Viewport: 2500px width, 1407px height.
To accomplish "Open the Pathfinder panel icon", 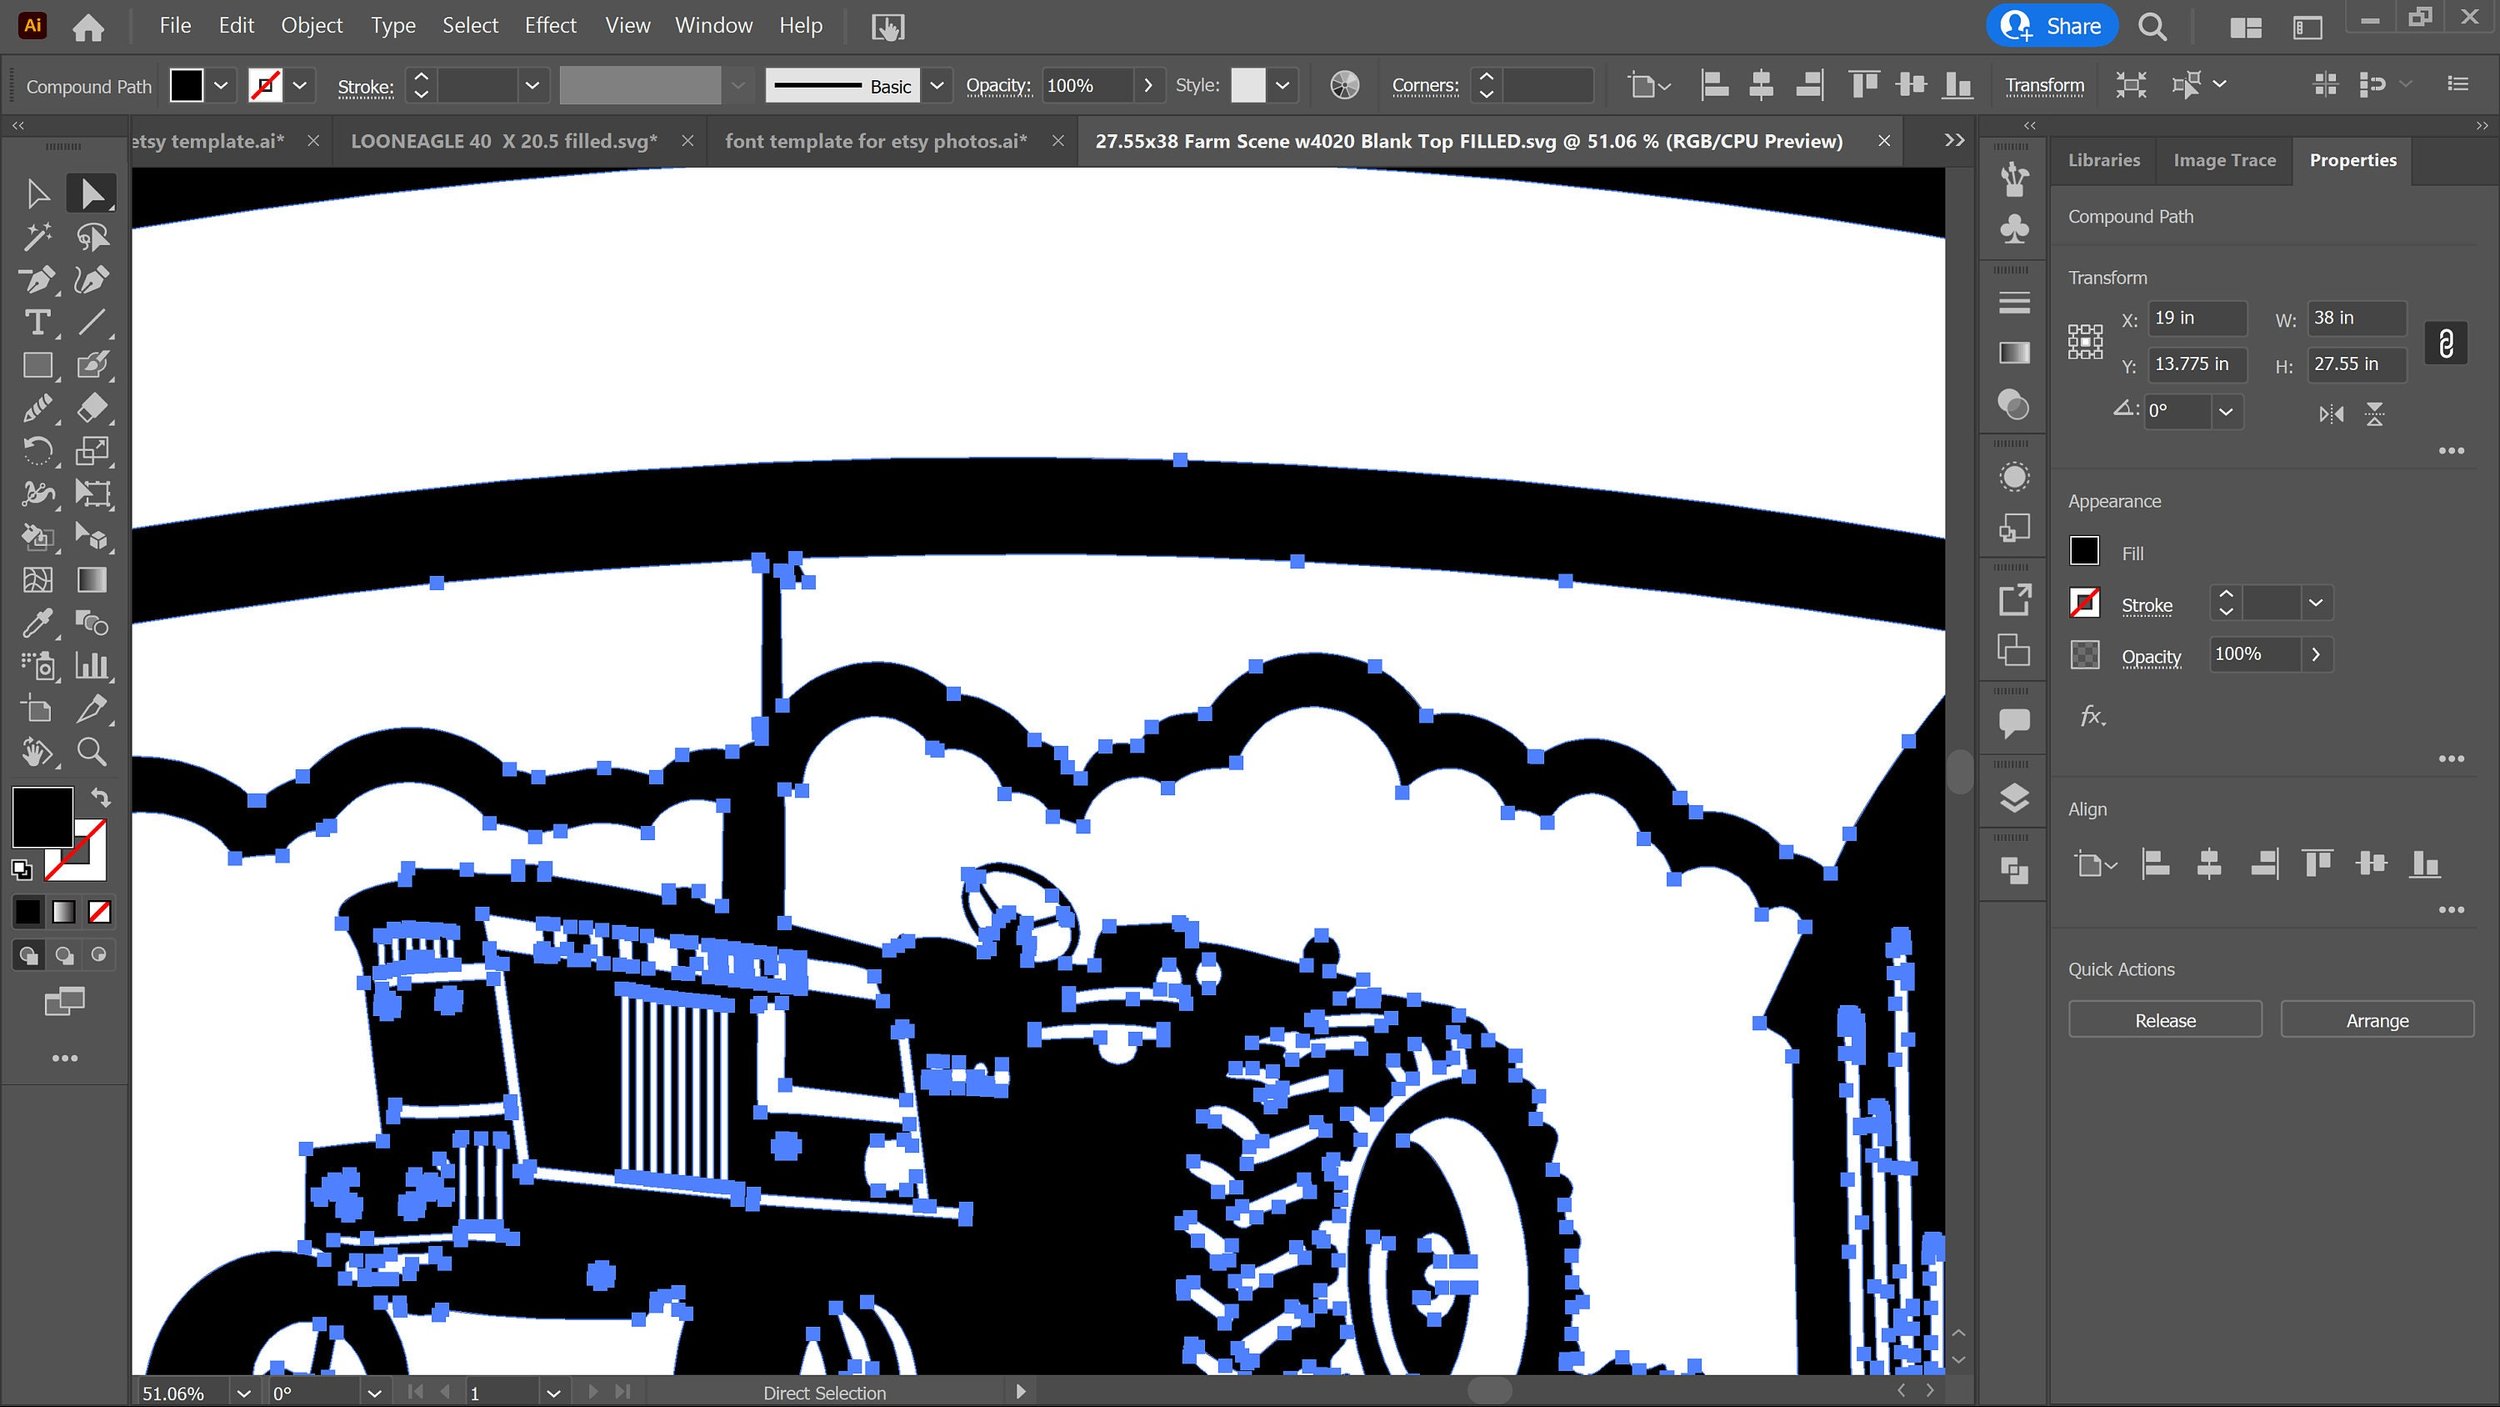I will coord(2013,871).
